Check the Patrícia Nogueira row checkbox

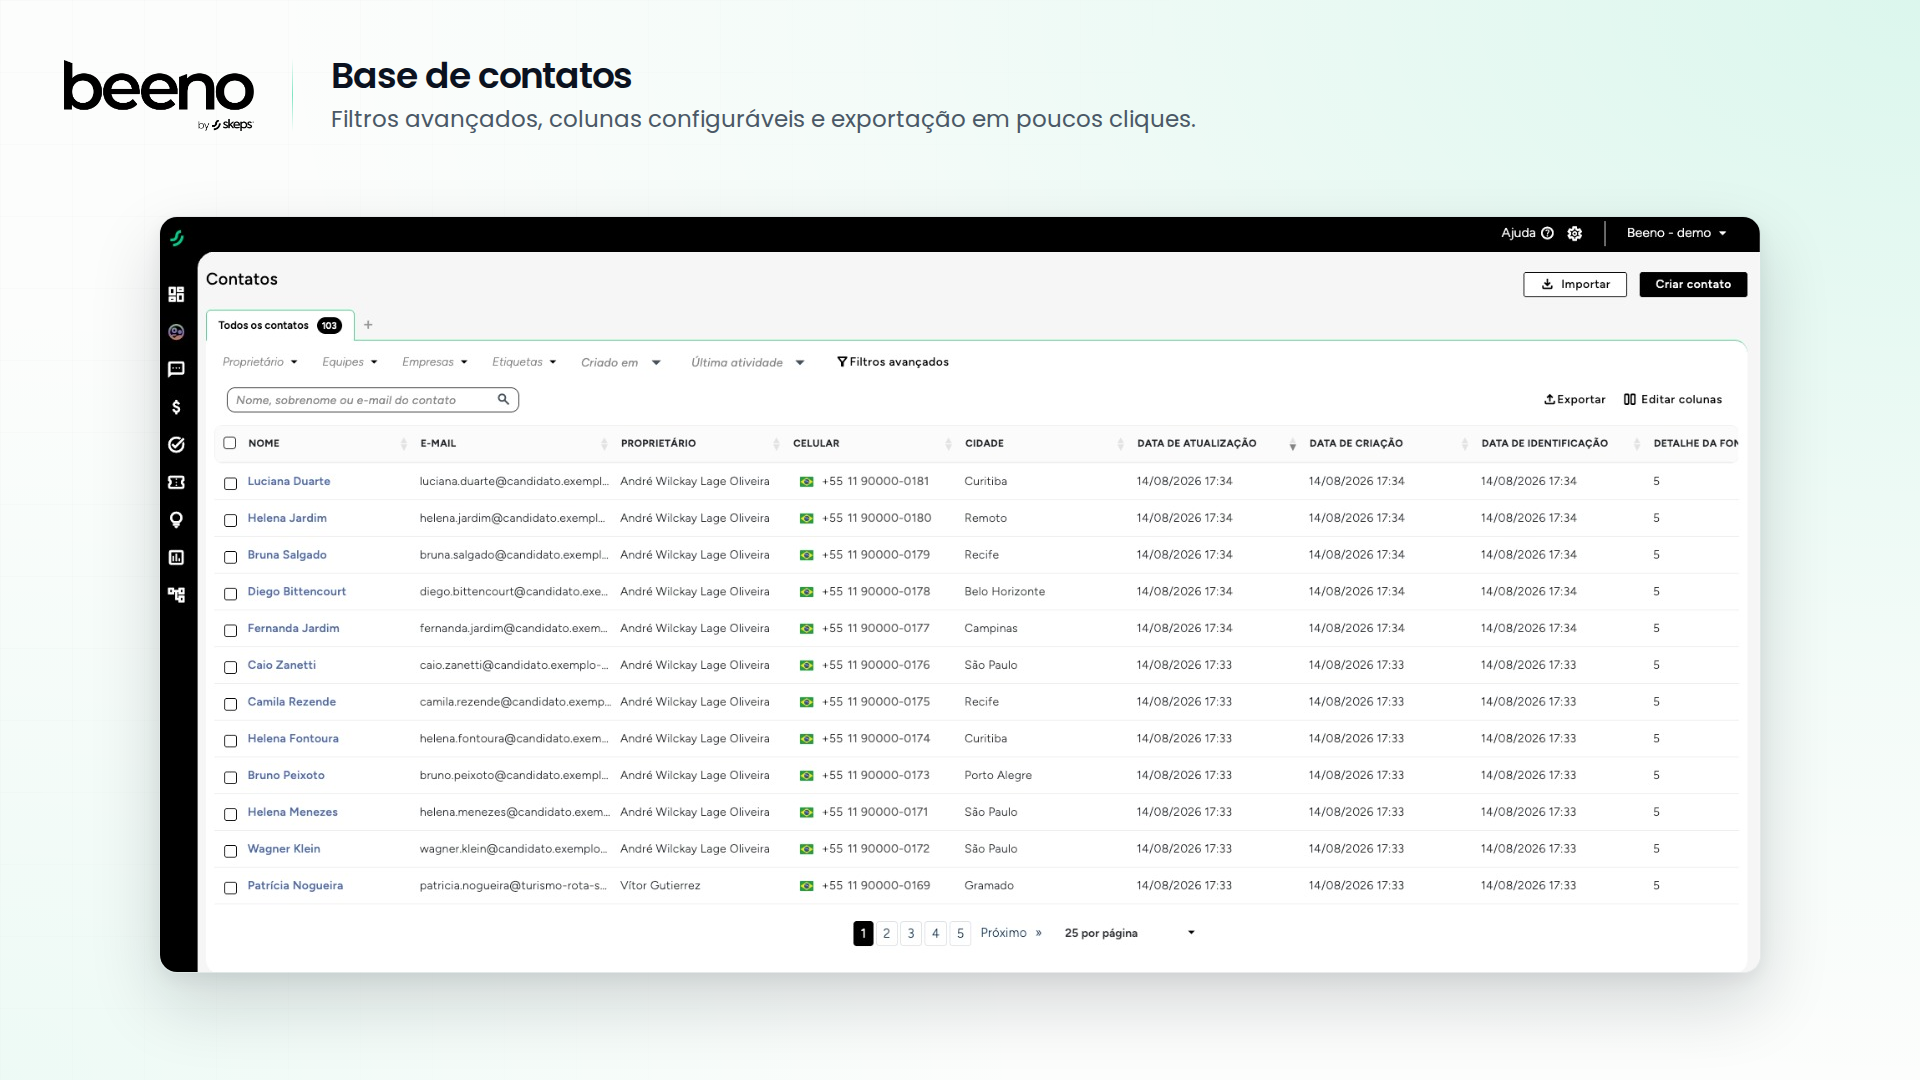pos(230,888)
